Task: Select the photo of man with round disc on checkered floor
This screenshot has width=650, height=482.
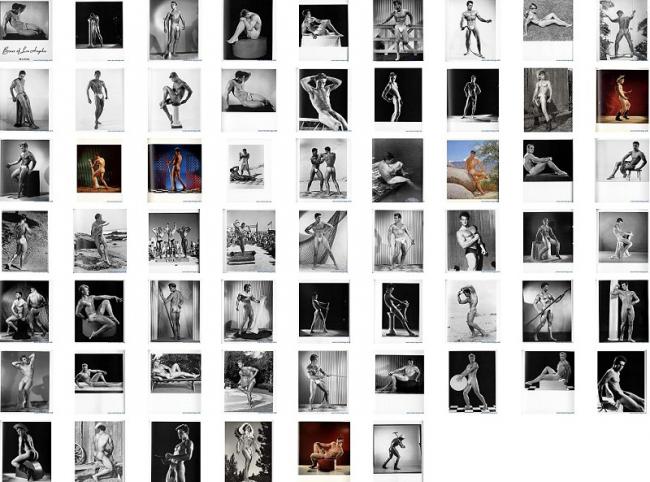Action: pos(472,380)
